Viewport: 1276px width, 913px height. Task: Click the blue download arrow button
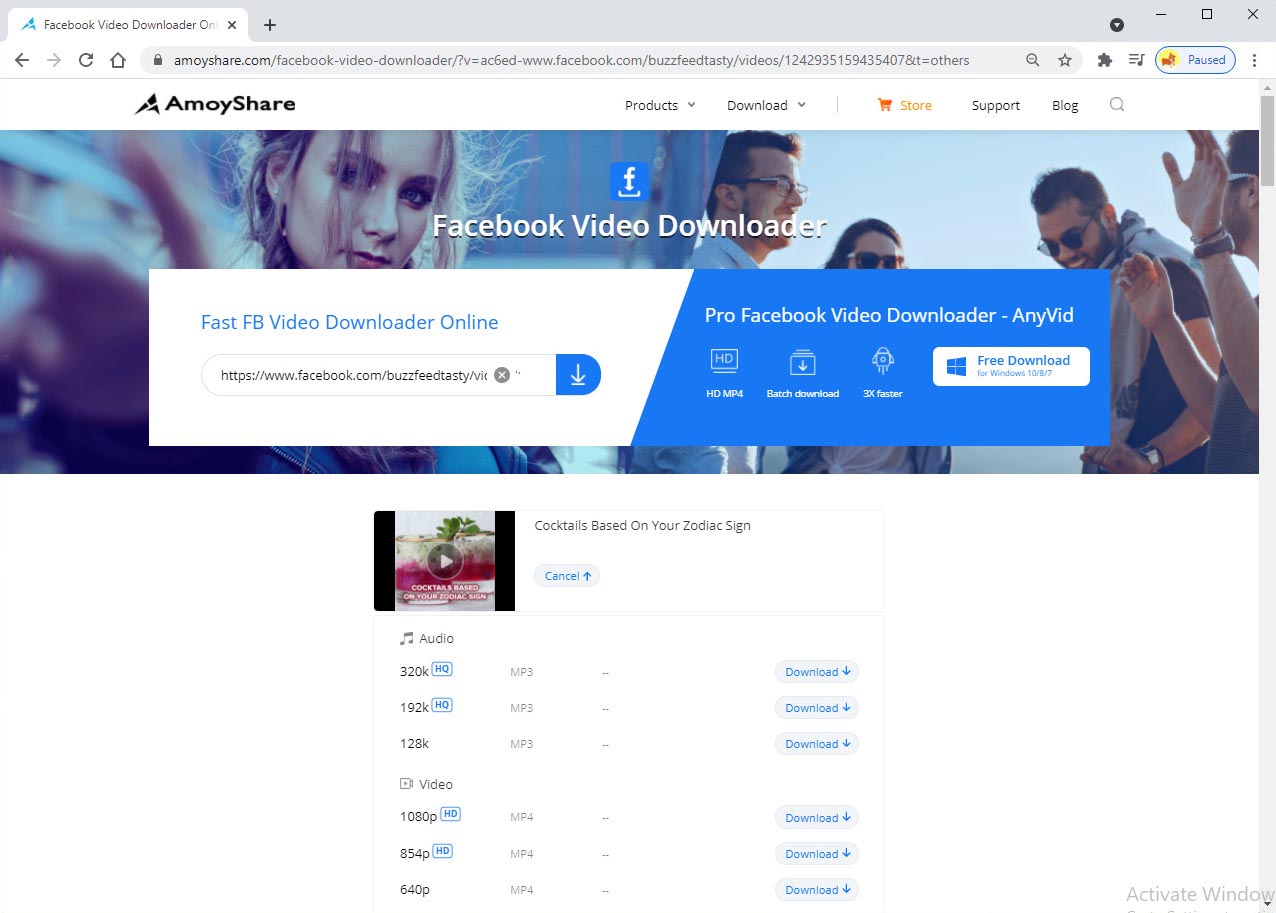[x=578, y=375]
